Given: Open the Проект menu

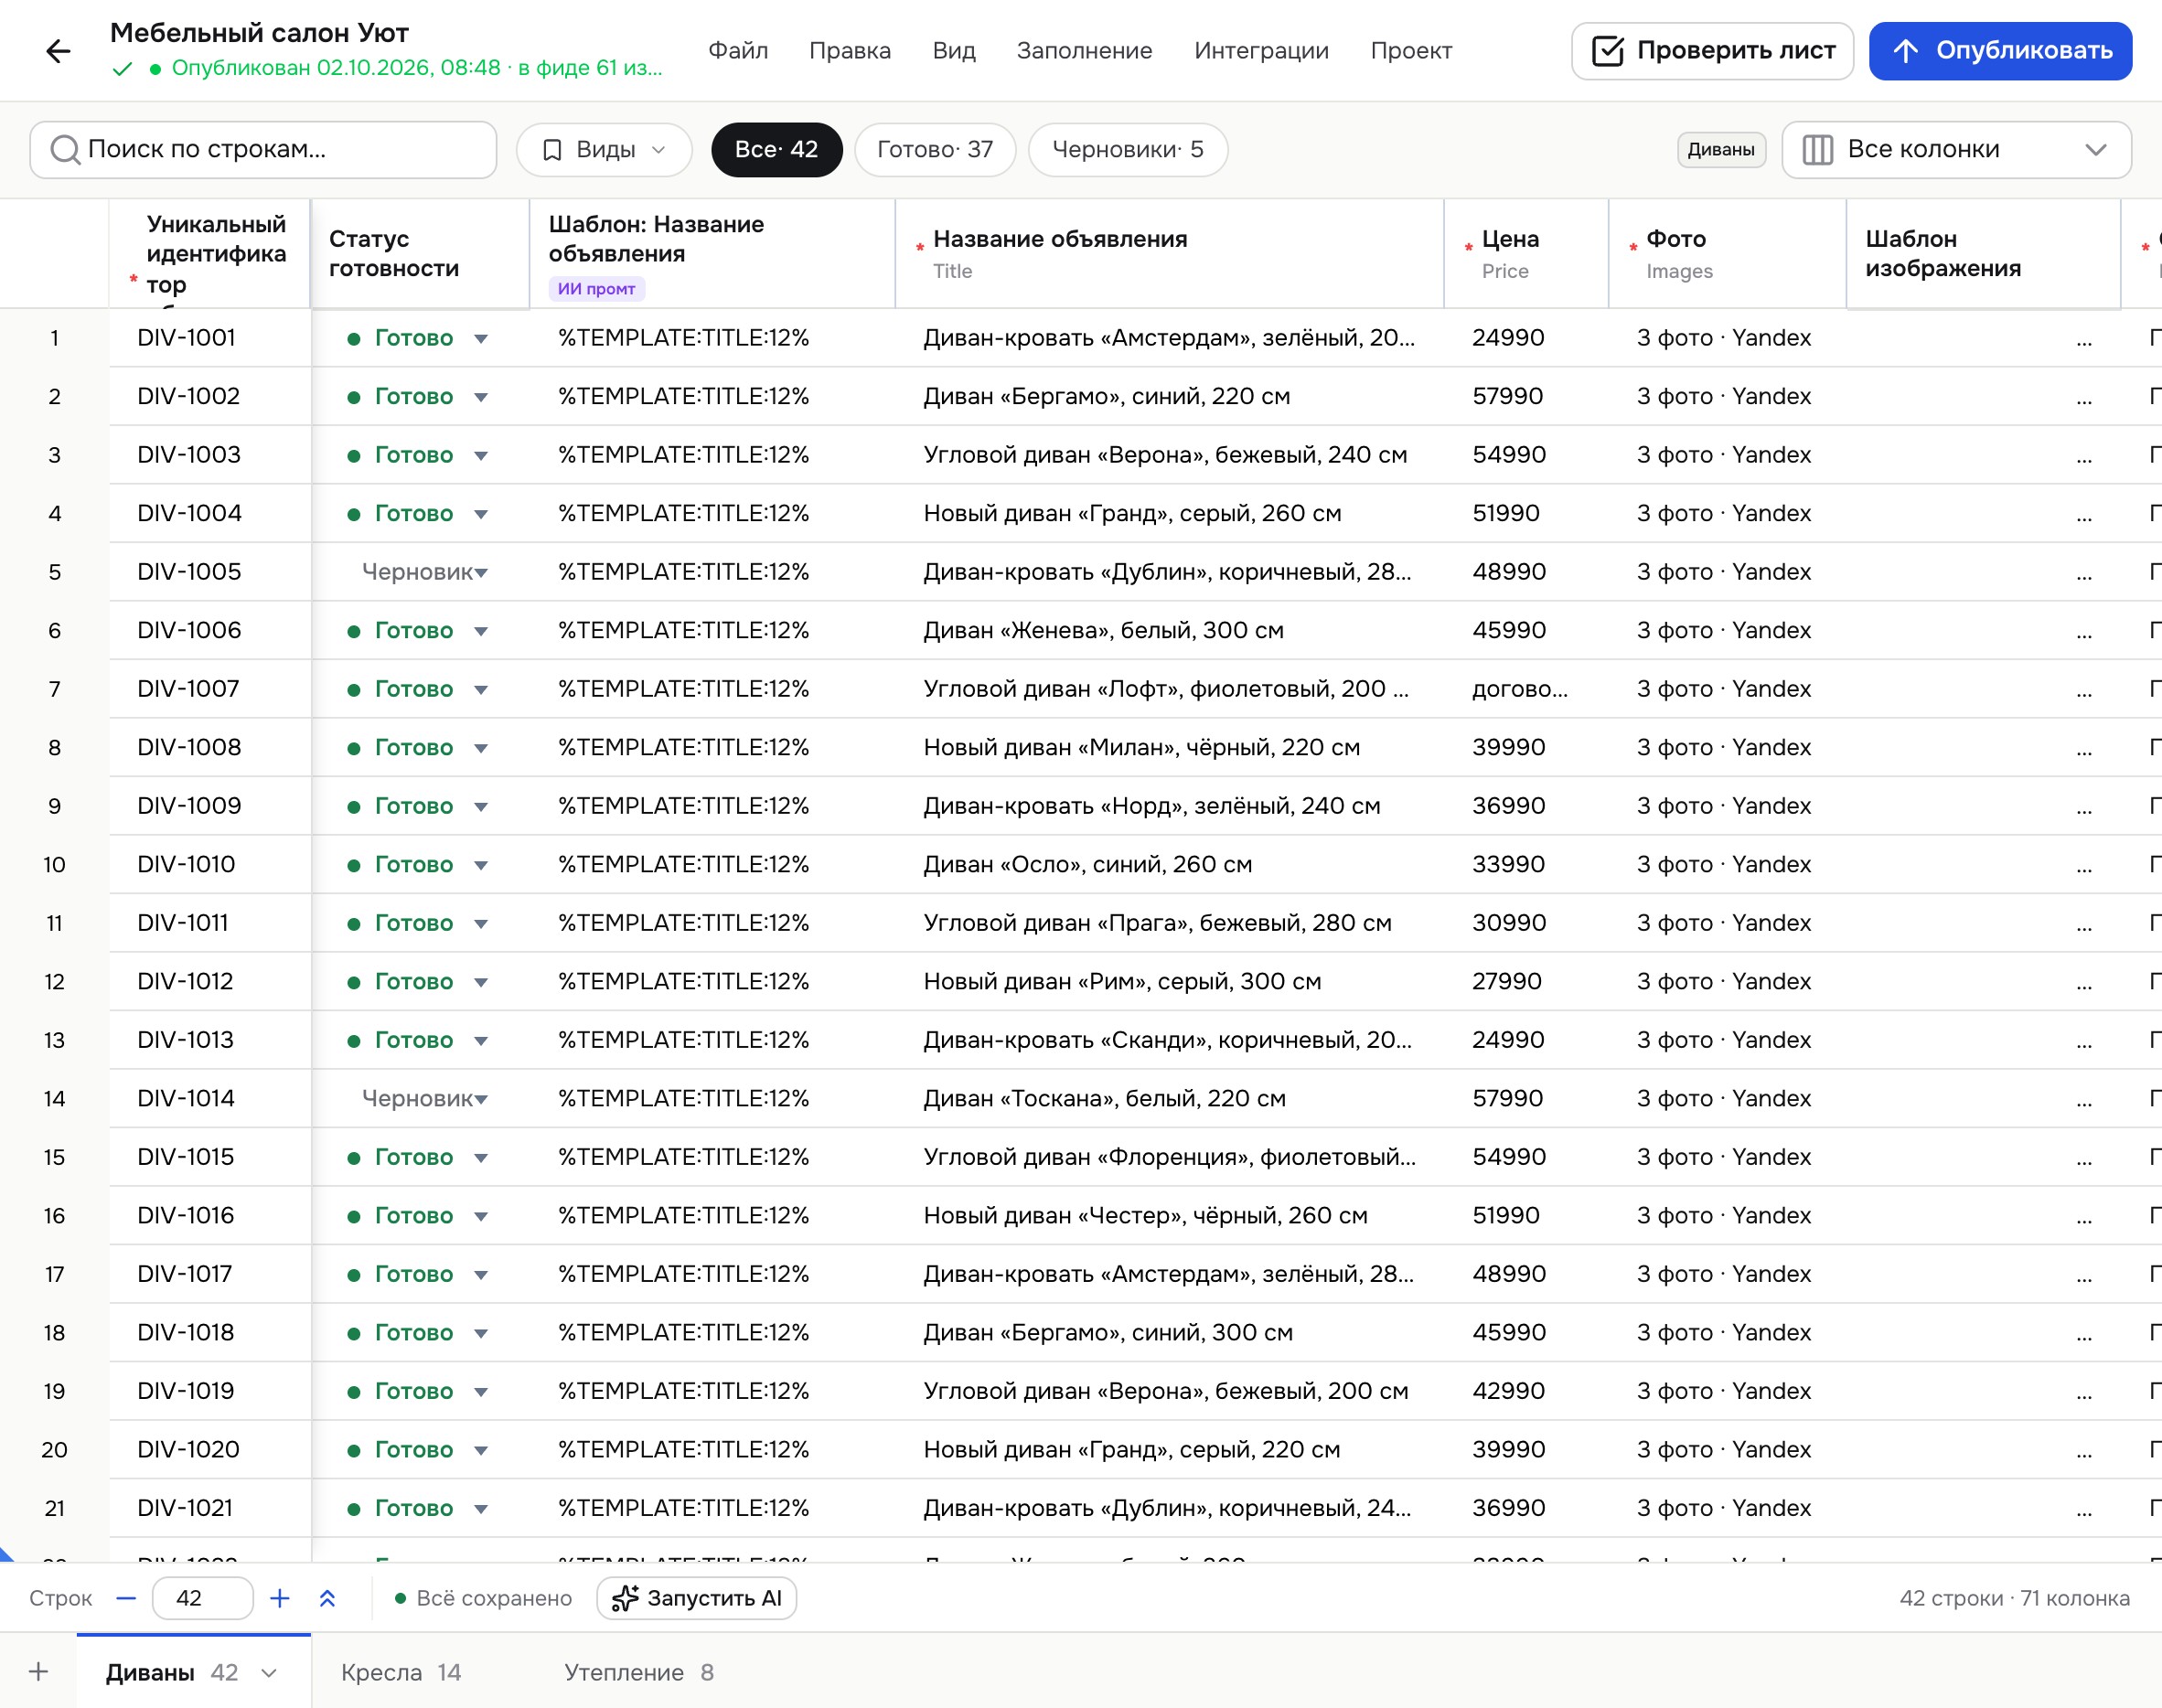Looking at the screenshot, I should click(1411, 51).
